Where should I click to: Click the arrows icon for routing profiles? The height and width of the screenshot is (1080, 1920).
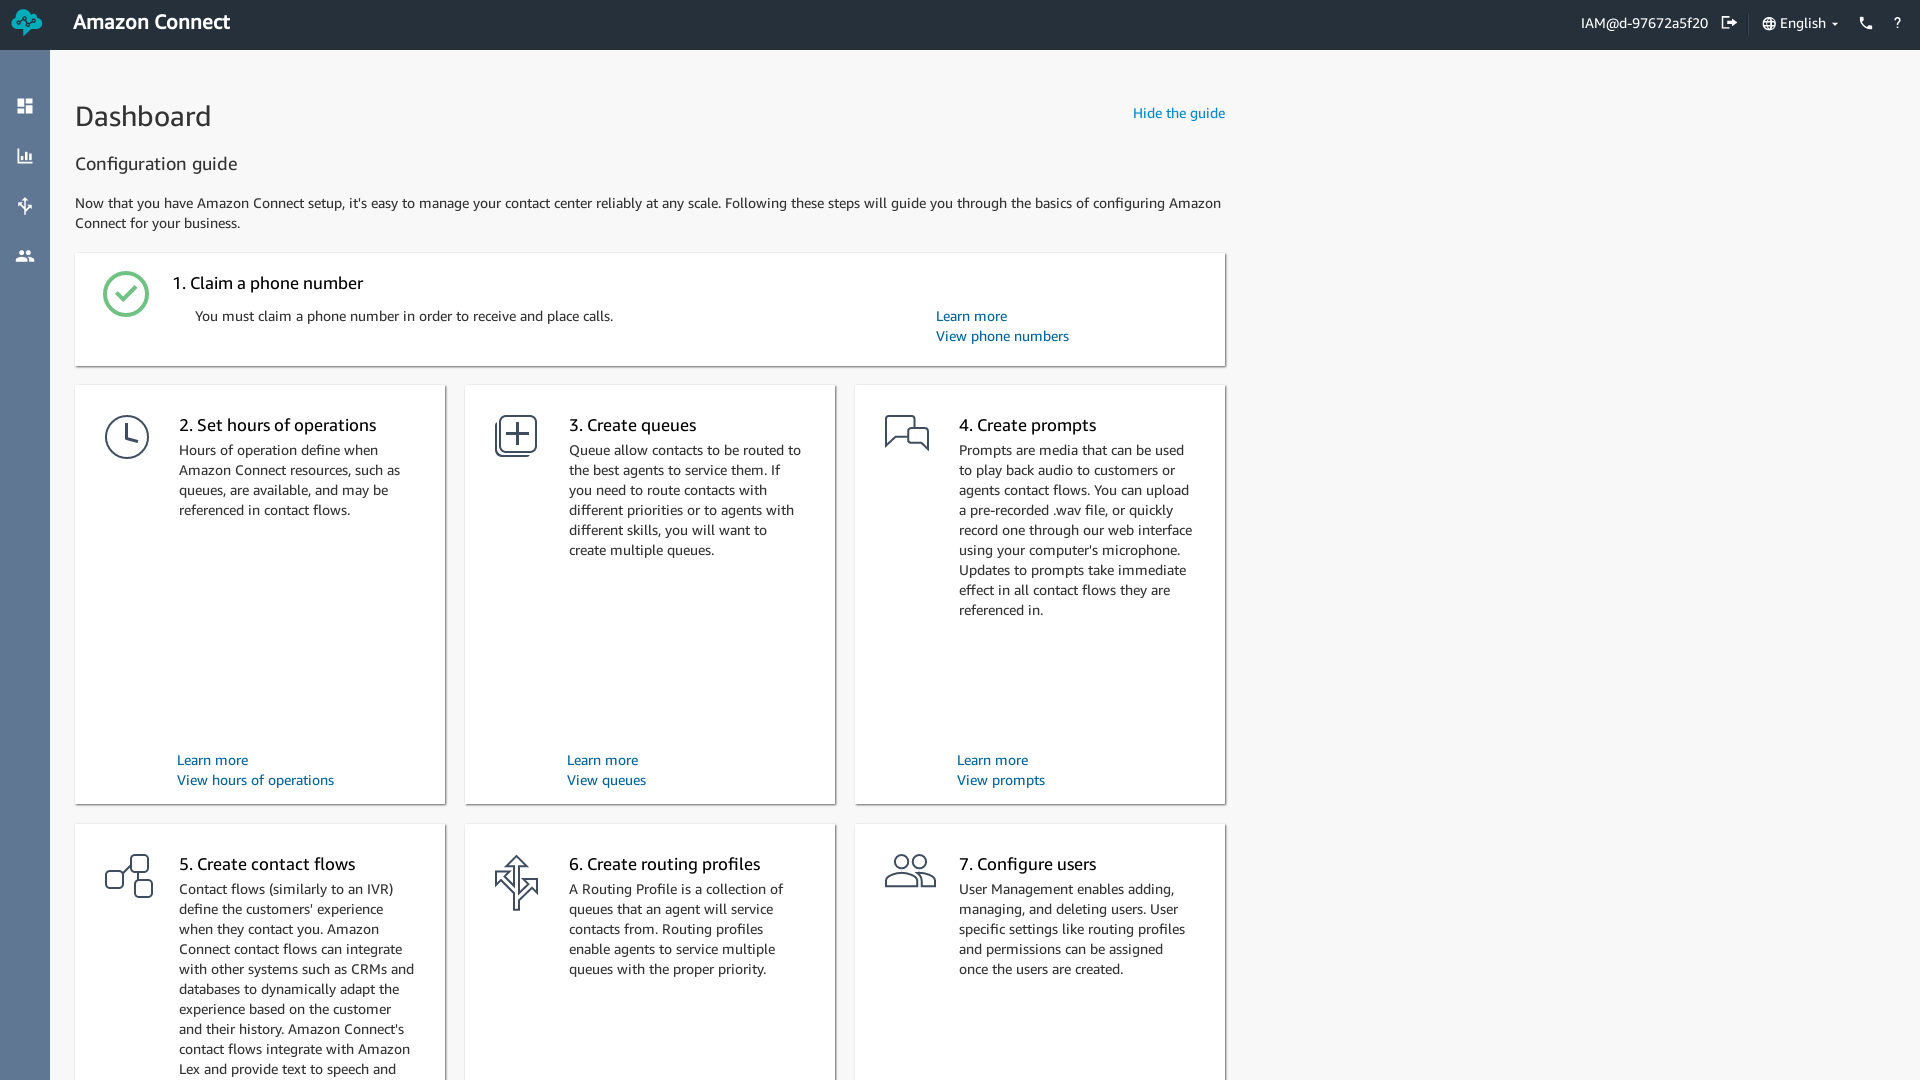click(x=516, y=882)
